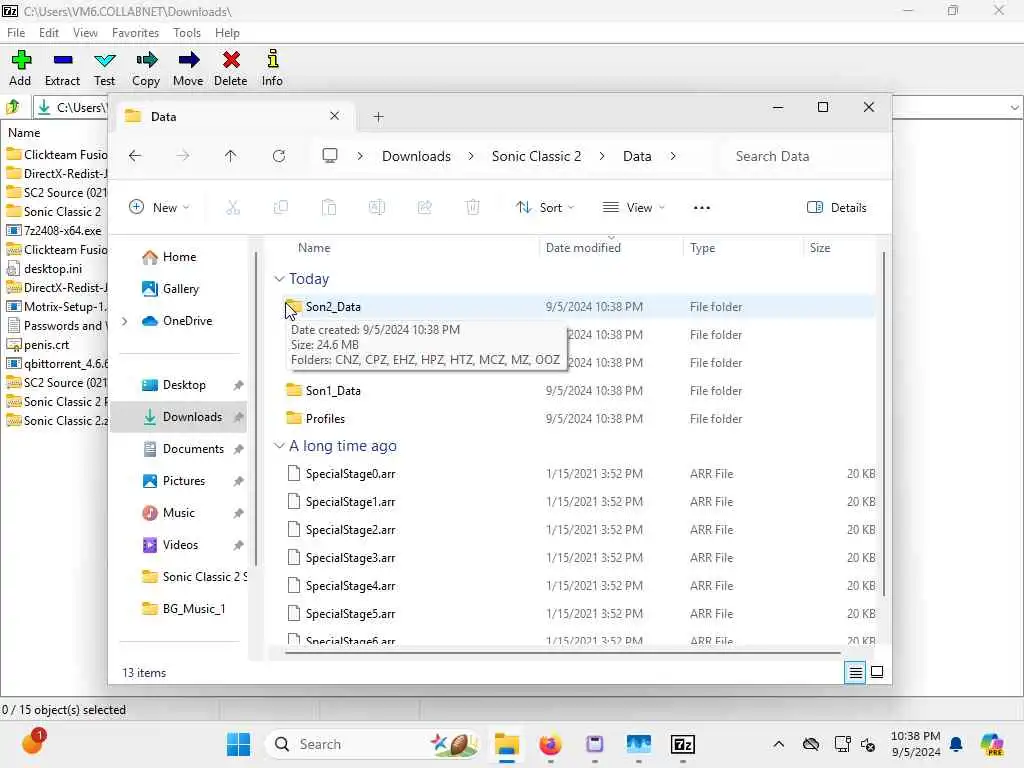Click the 7-Zip Info button
This screenshot has height=768, width=1024.
[x=272, y=69]
